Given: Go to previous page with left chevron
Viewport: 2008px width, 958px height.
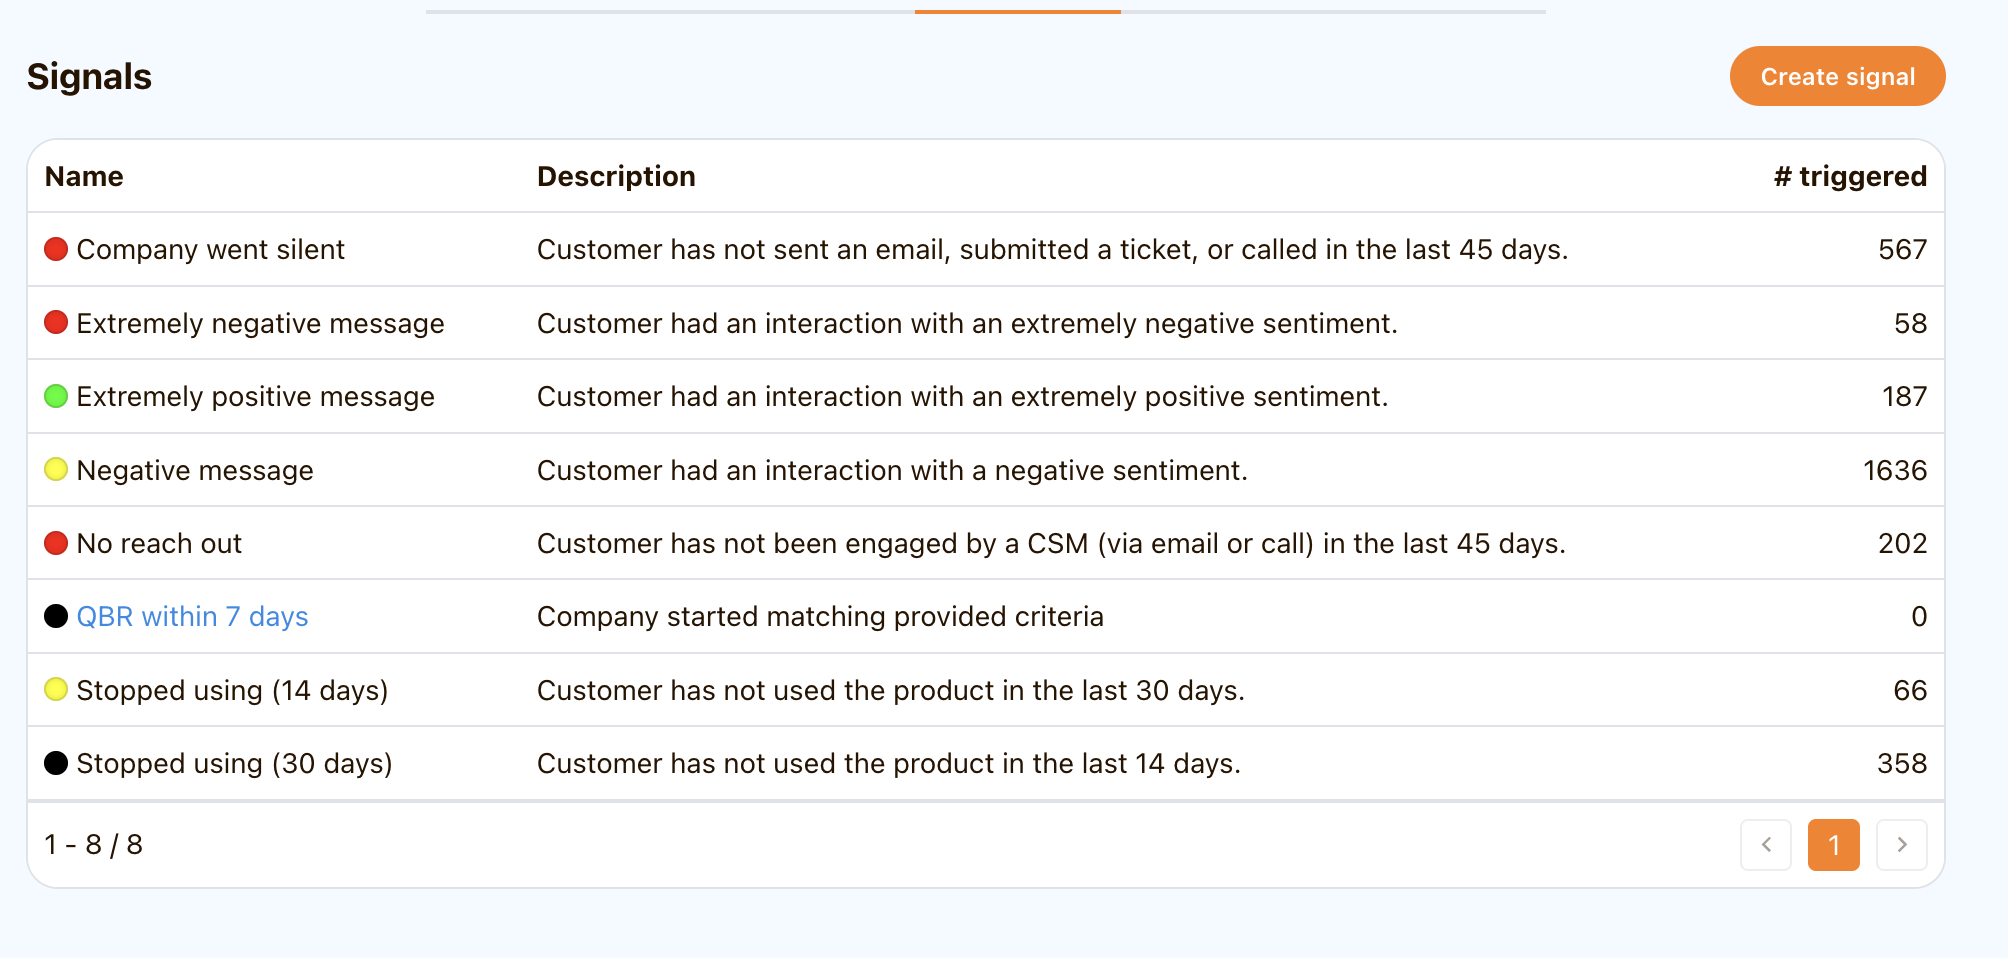Looking at the screenshot, I should click(1765, 845).
